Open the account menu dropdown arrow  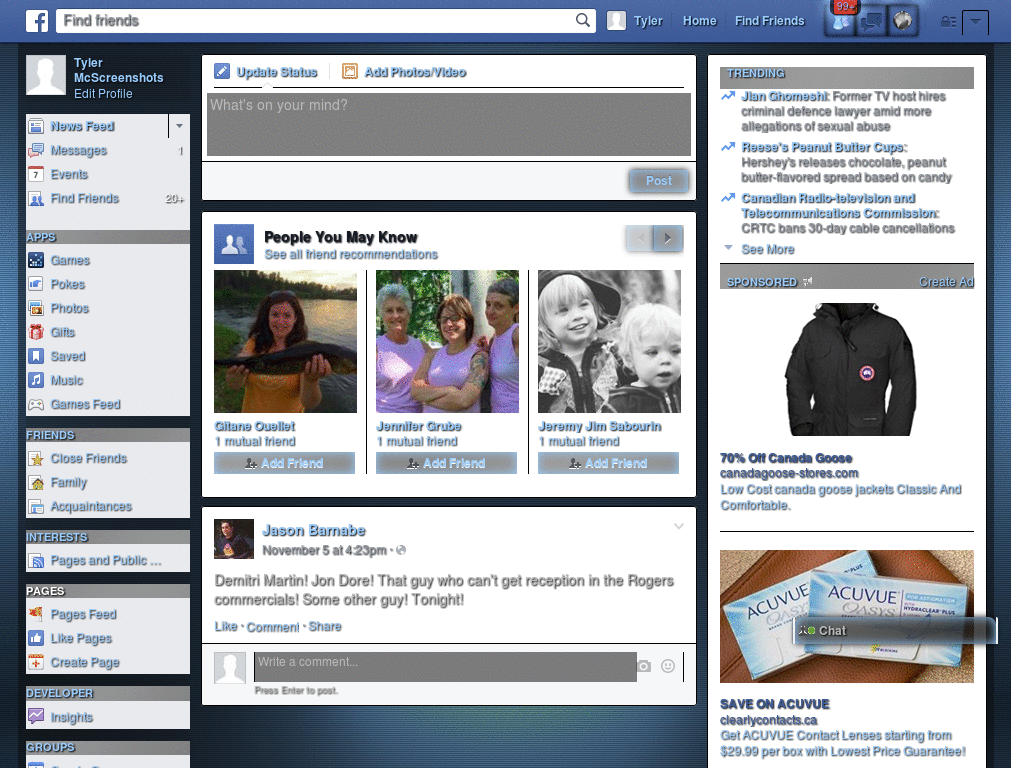975,22
